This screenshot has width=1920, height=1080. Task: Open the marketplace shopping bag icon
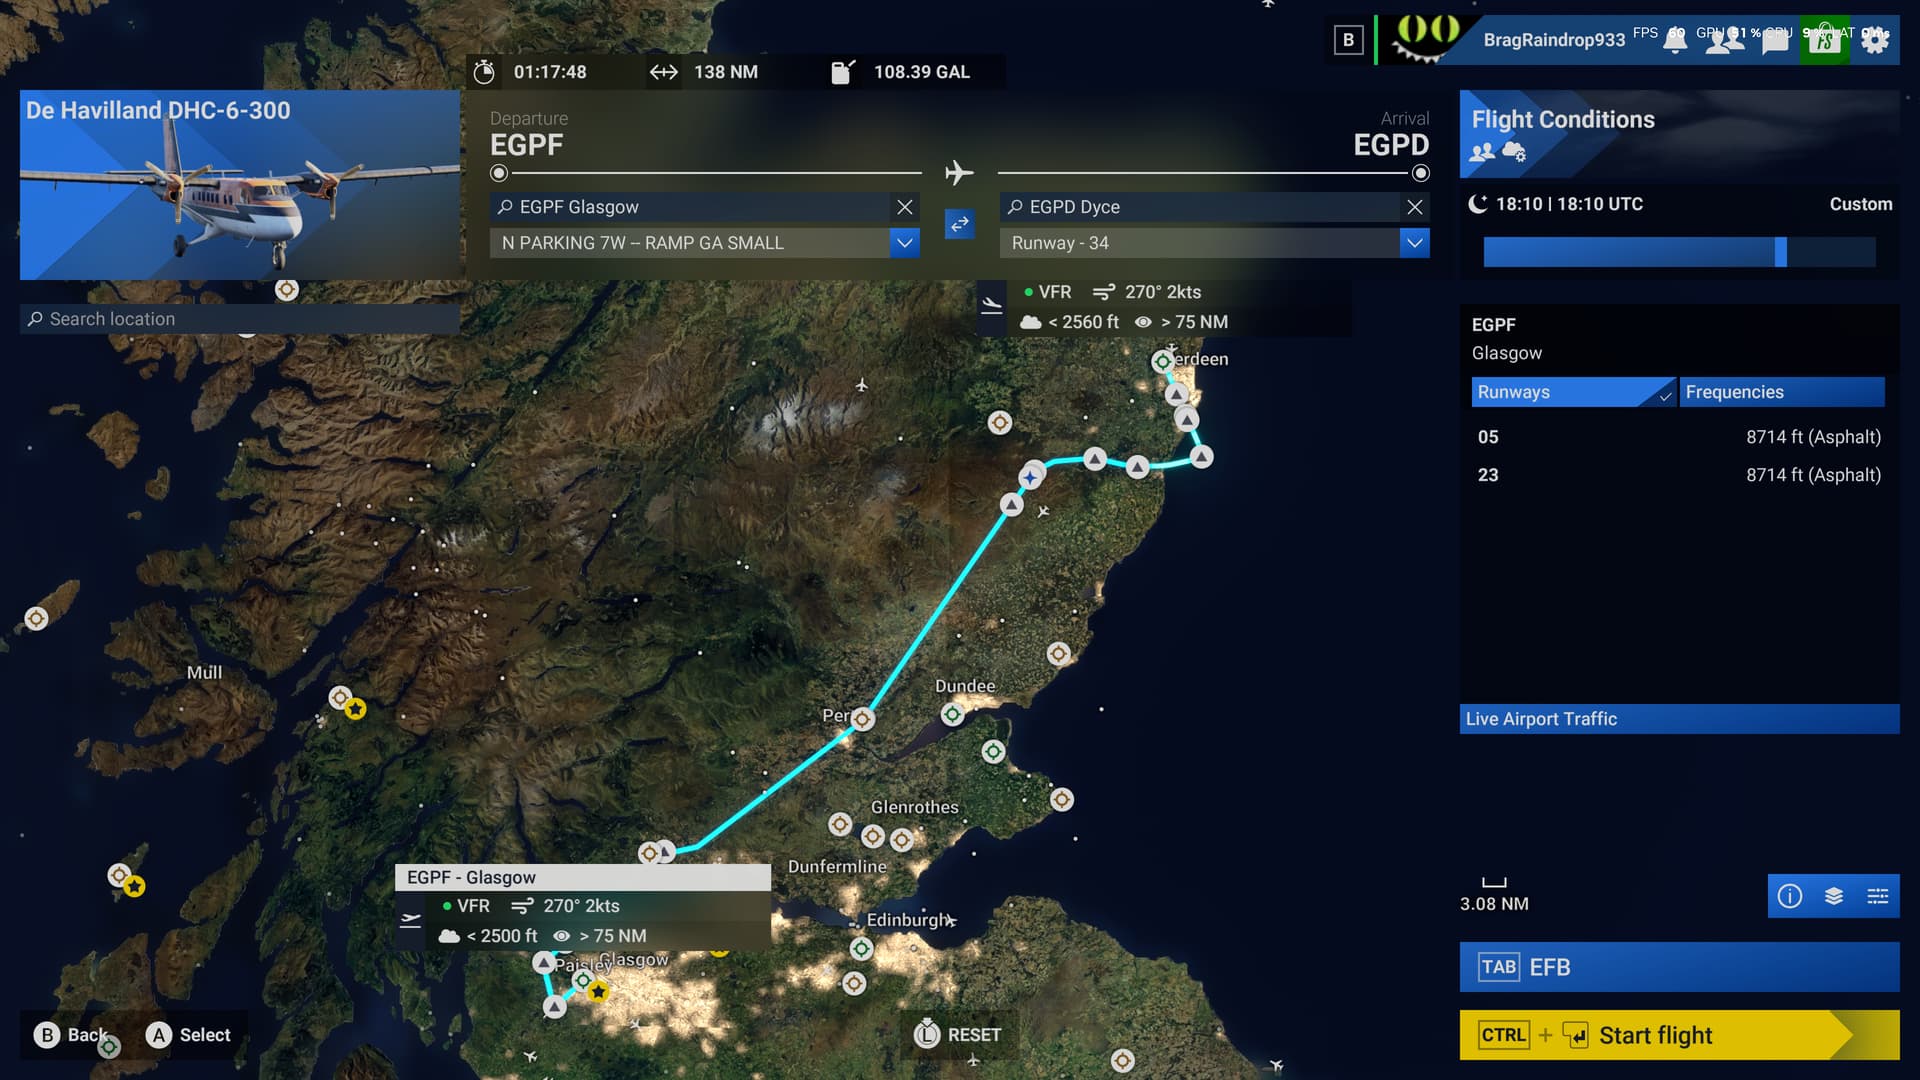click(x=1824, y=41)
